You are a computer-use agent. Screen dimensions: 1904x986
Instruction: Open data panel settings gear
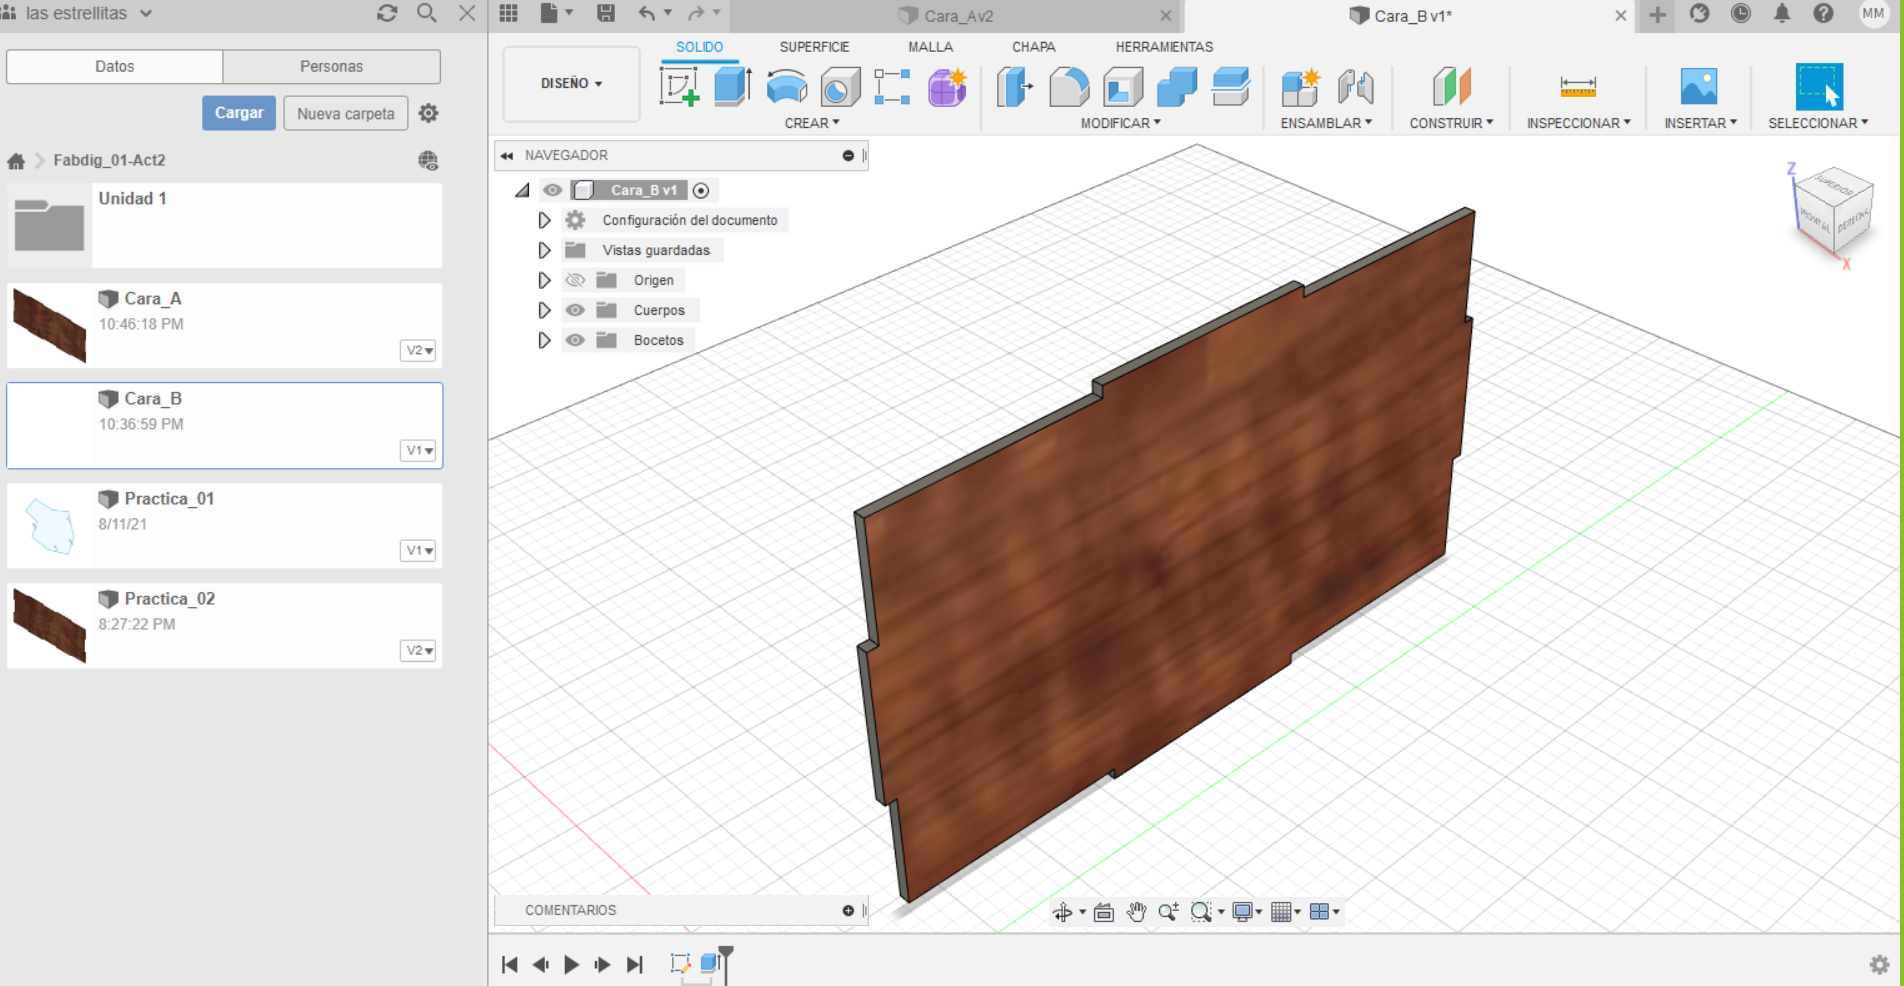point(429,113)
